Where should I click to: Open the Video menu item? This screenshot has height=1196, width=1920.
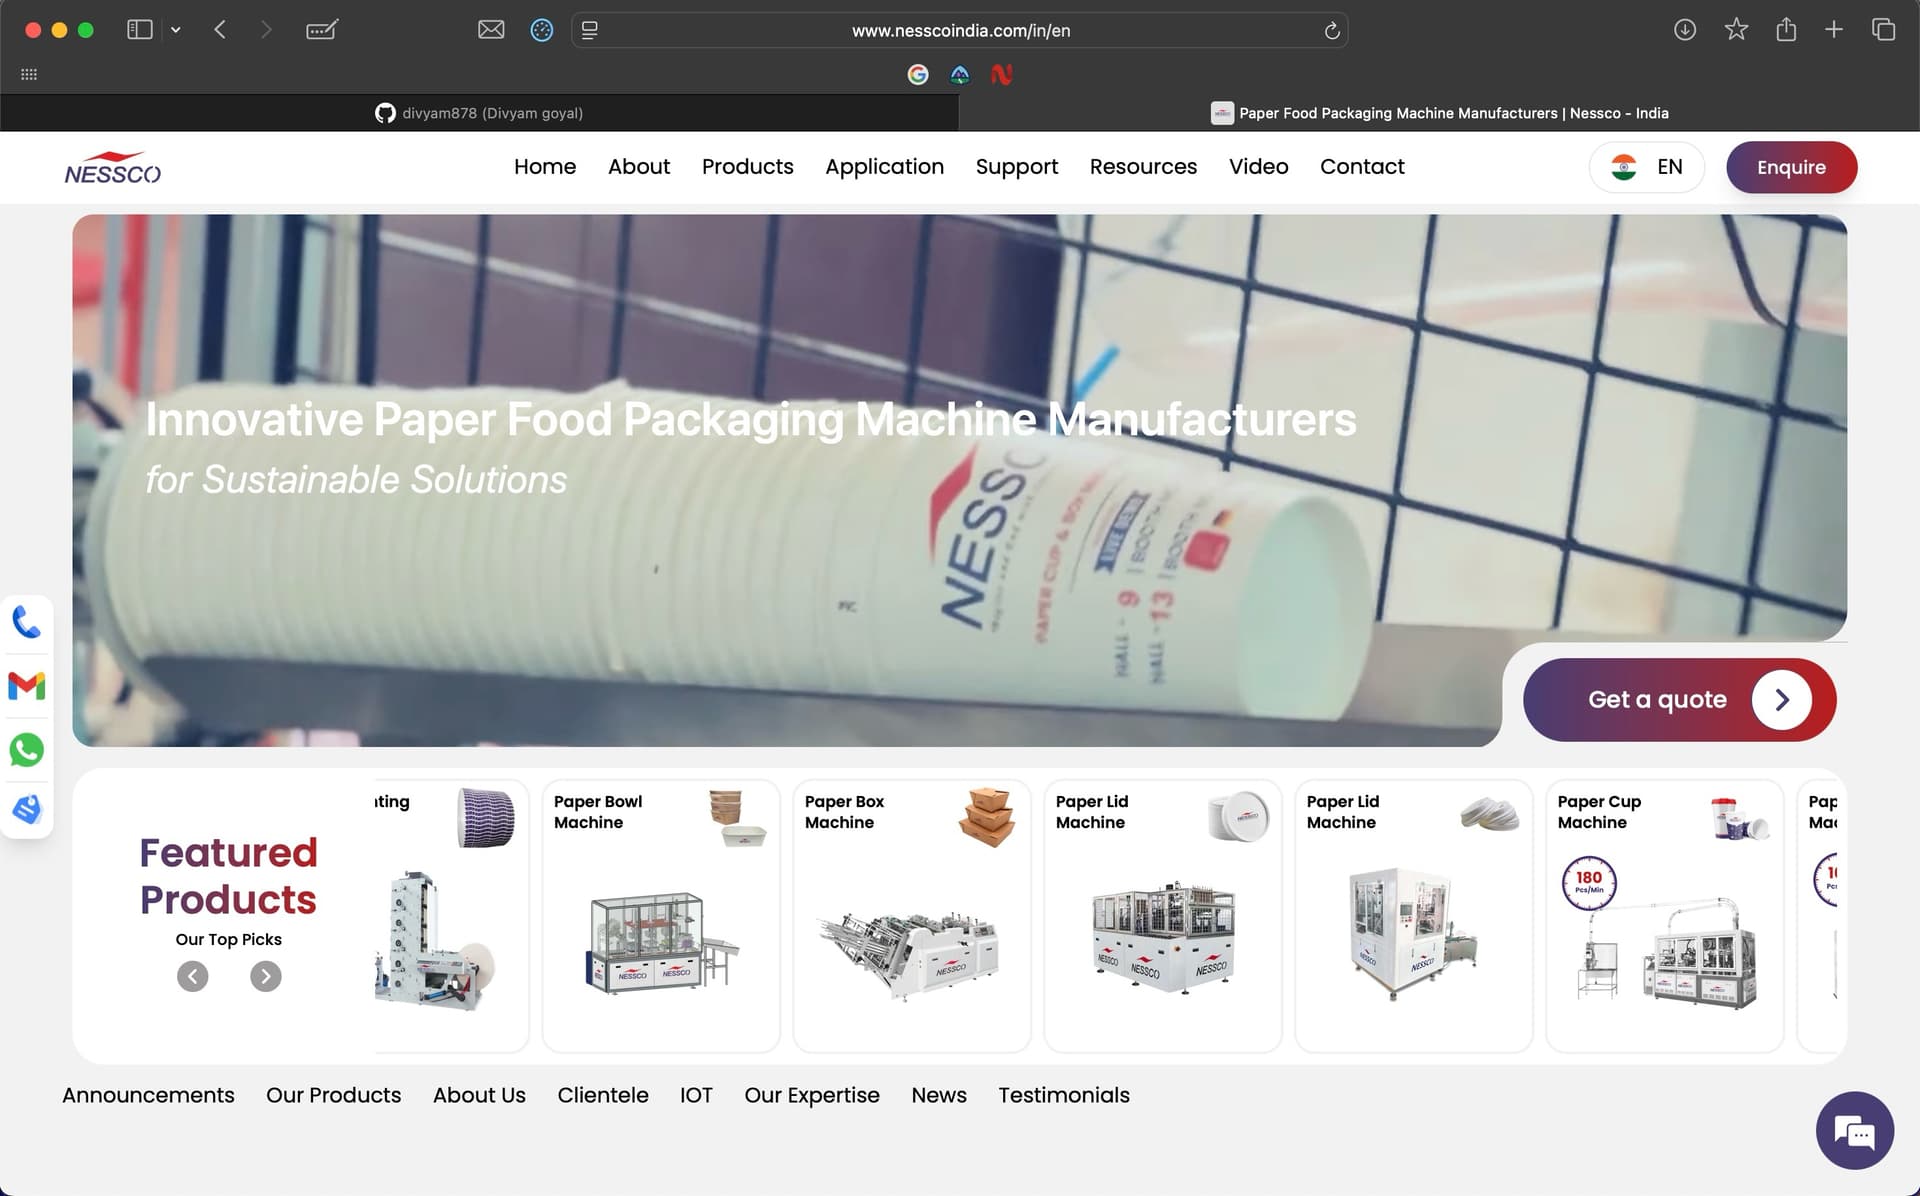coord(1259,167)
